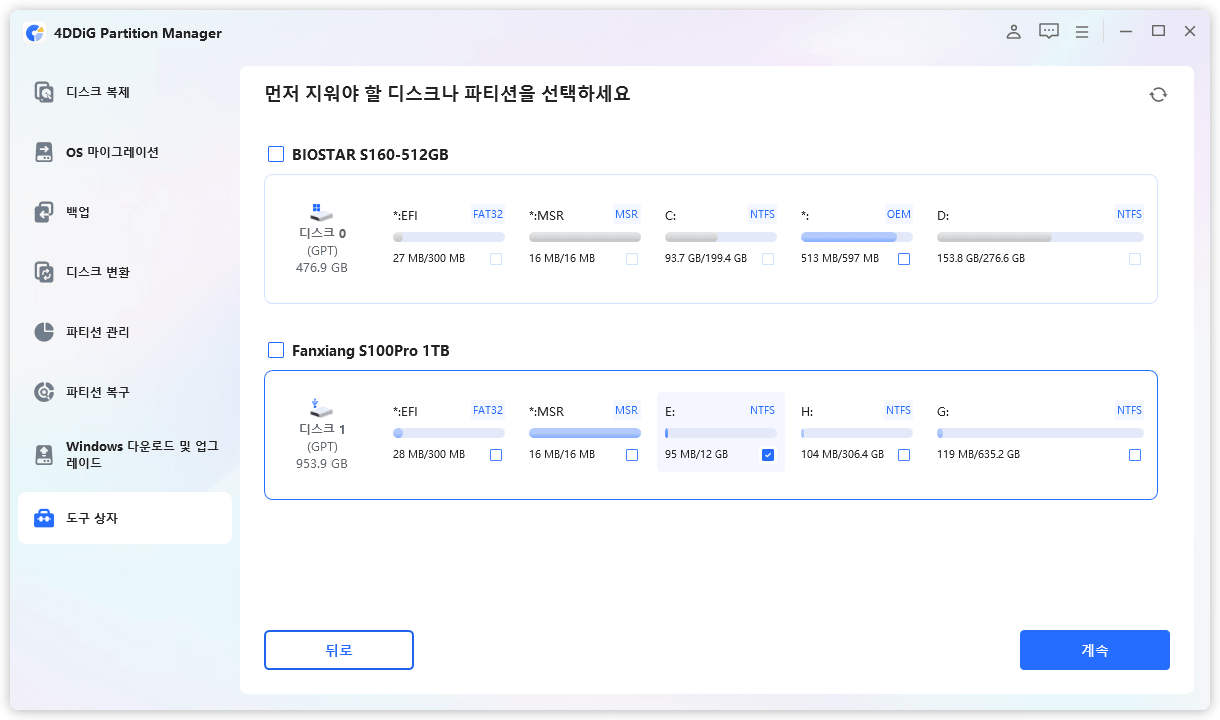This screenshot has width=1220, height=720.
Task: Click the 파티션 관리 pie chart icon
Action: pyautogui.click(x=44, y=332)
